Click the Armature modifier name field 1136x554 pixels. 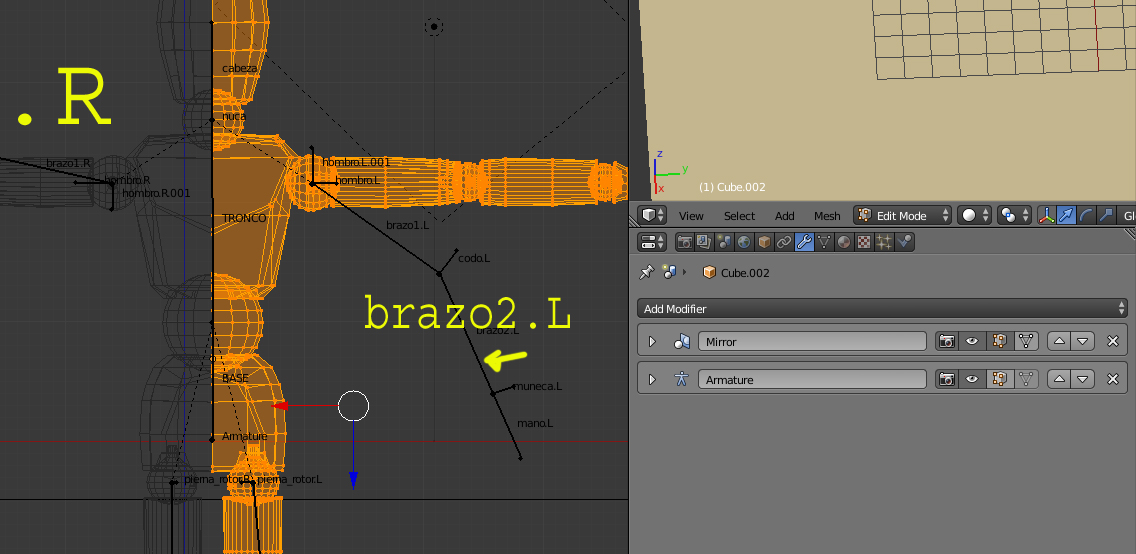[x=812, y=379]
